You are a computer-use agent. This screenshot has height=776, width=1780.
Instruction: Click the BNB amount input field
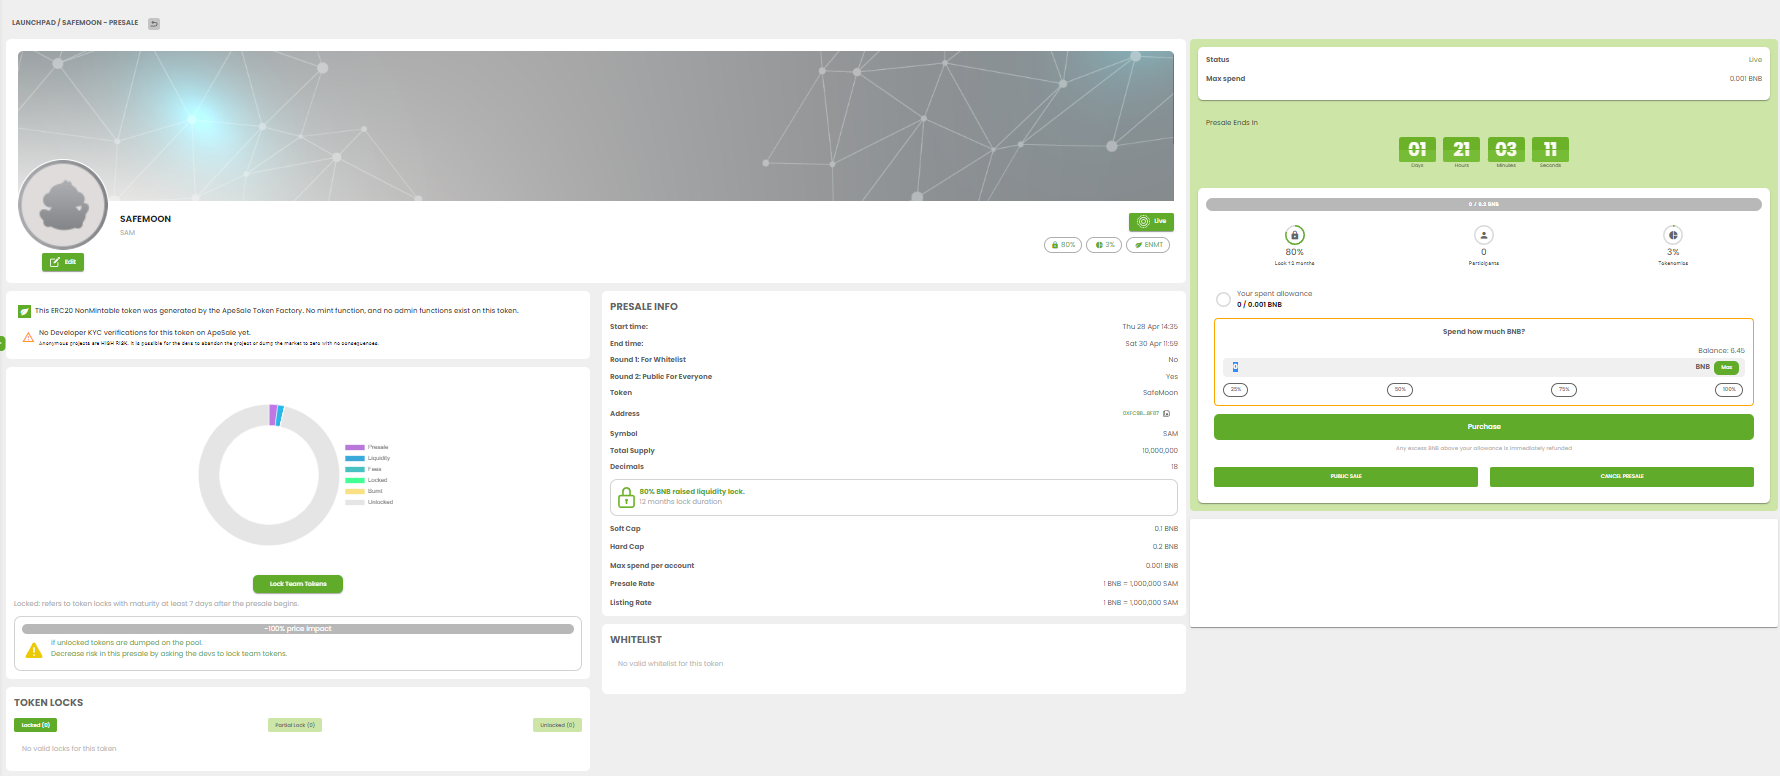pyautogui.click(x=1457, y=367)
